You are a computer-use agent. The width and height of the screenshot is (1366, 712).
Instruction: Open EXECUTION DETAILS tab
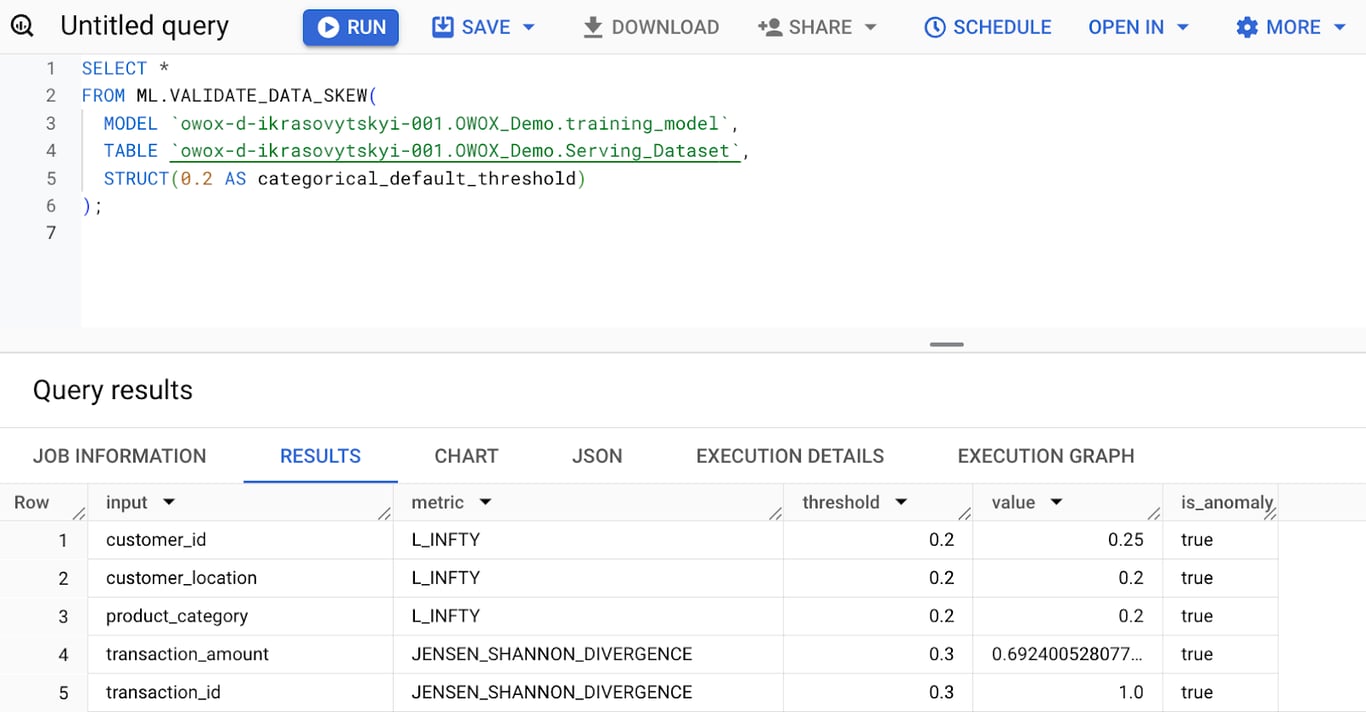point(790,456)
